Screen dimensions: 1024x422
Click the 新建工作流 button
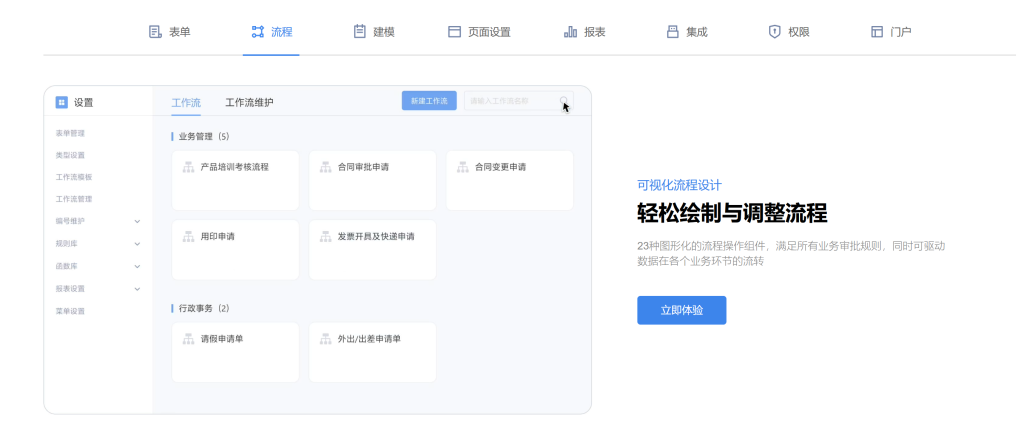(429, 101)
